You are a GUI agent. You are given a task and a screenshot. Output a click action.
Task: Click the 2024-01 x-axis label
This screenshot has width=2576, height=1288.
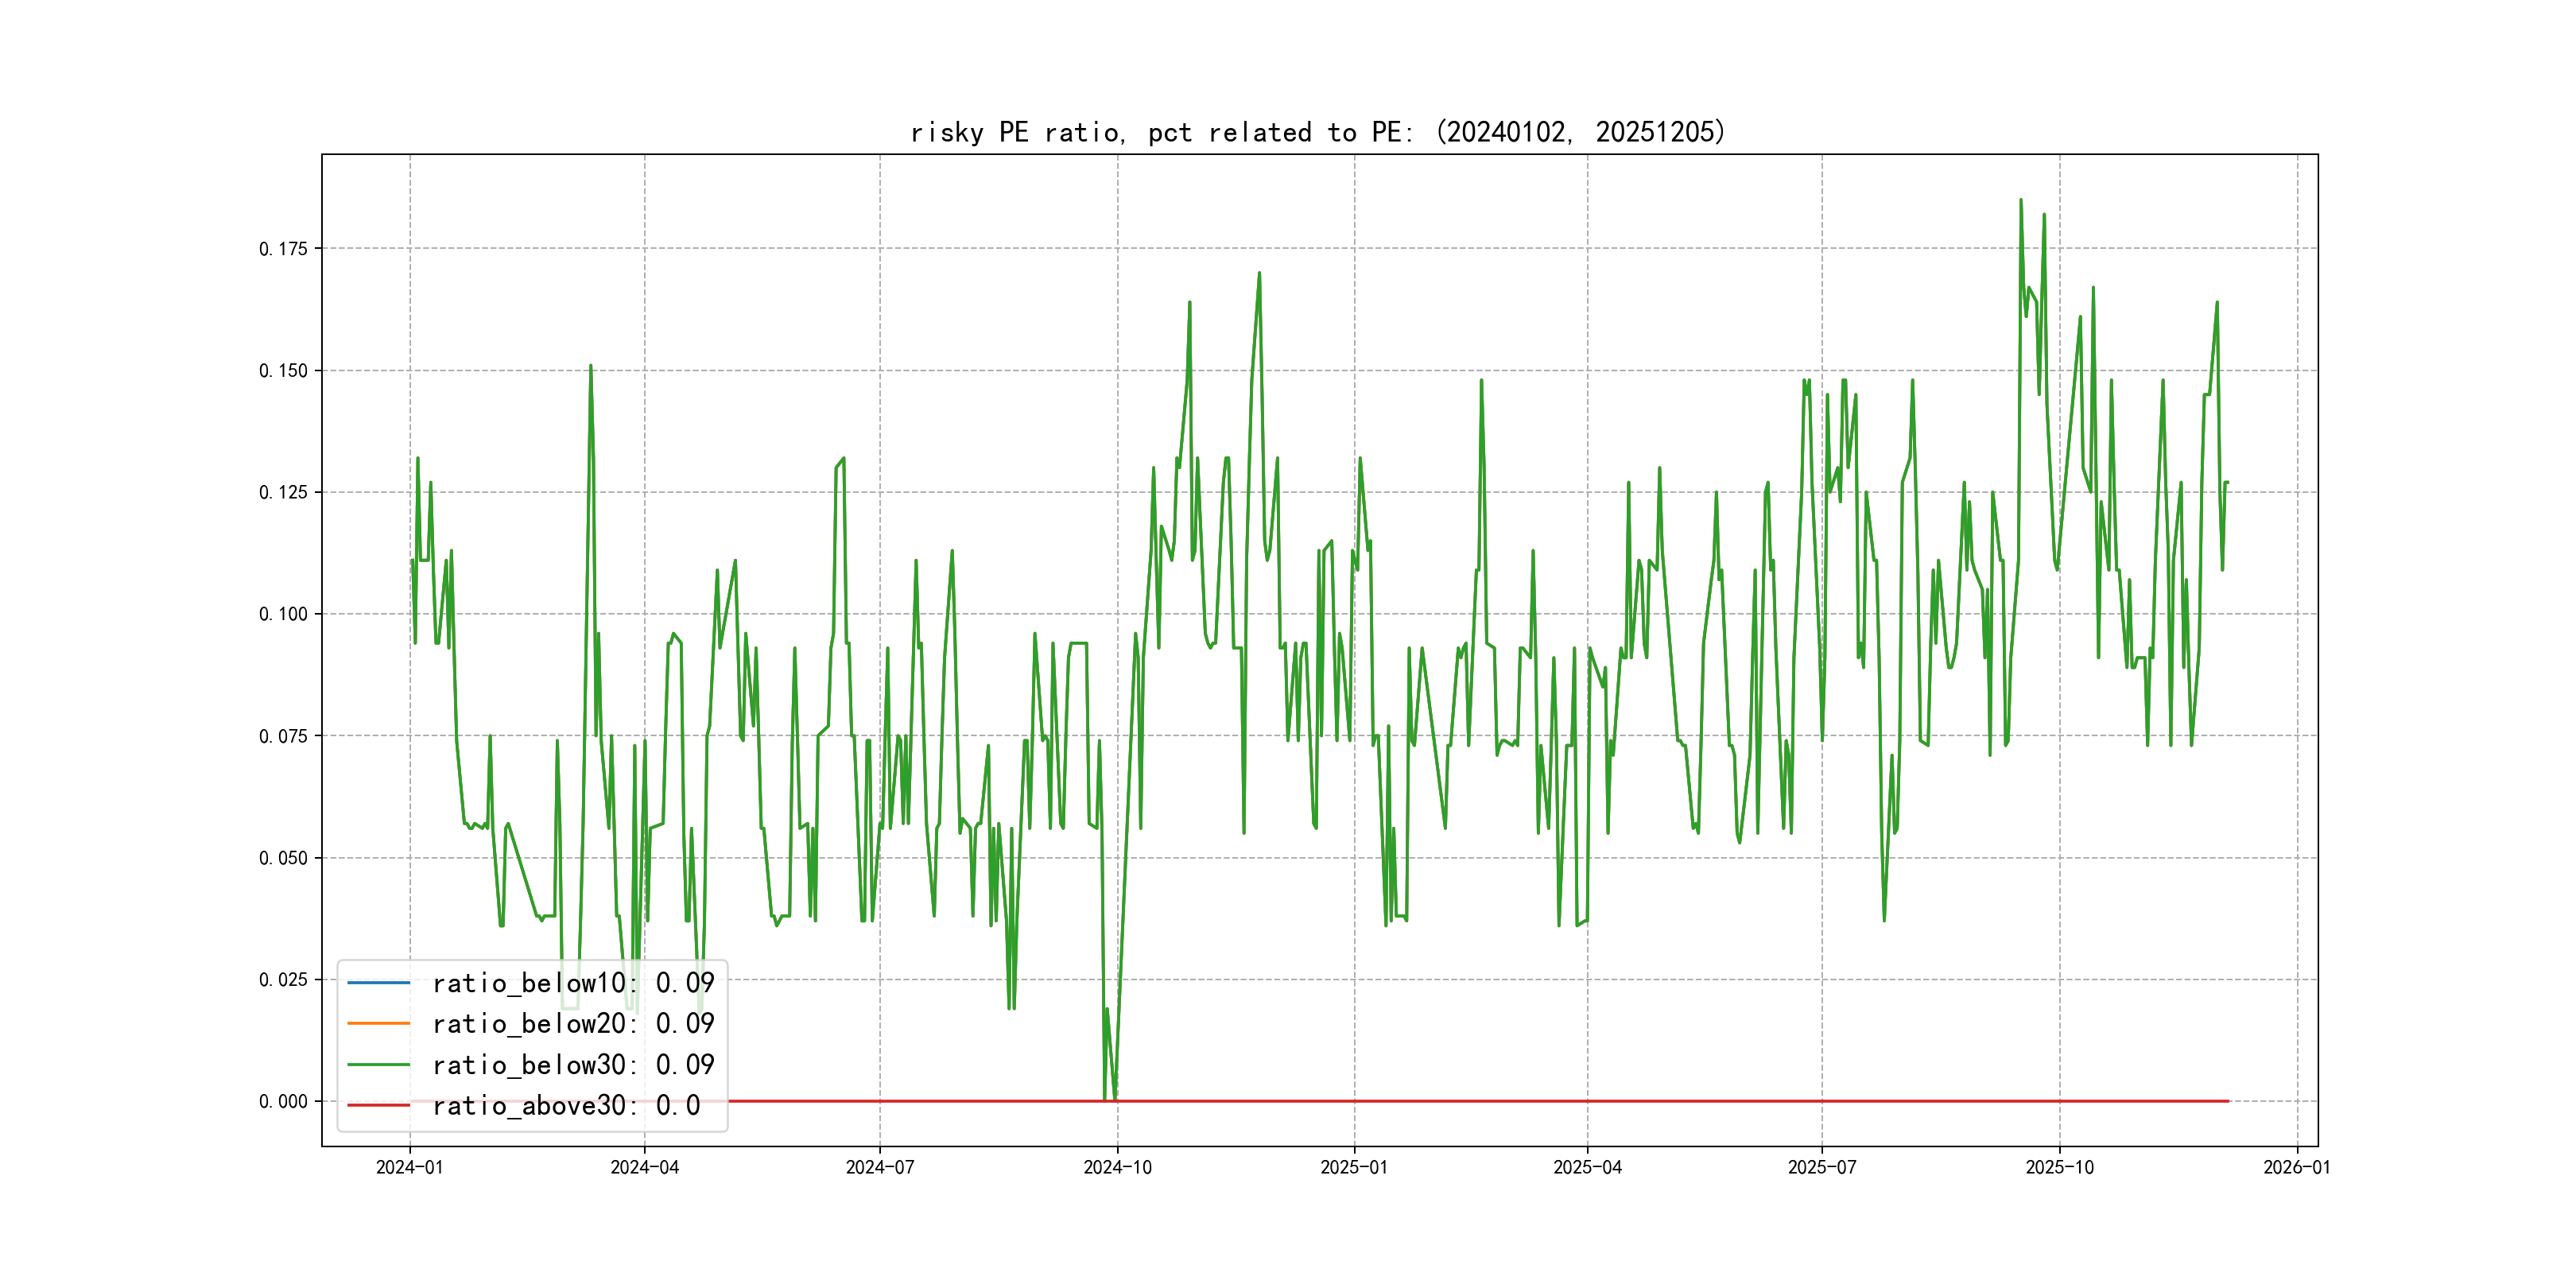(409, 1168)
